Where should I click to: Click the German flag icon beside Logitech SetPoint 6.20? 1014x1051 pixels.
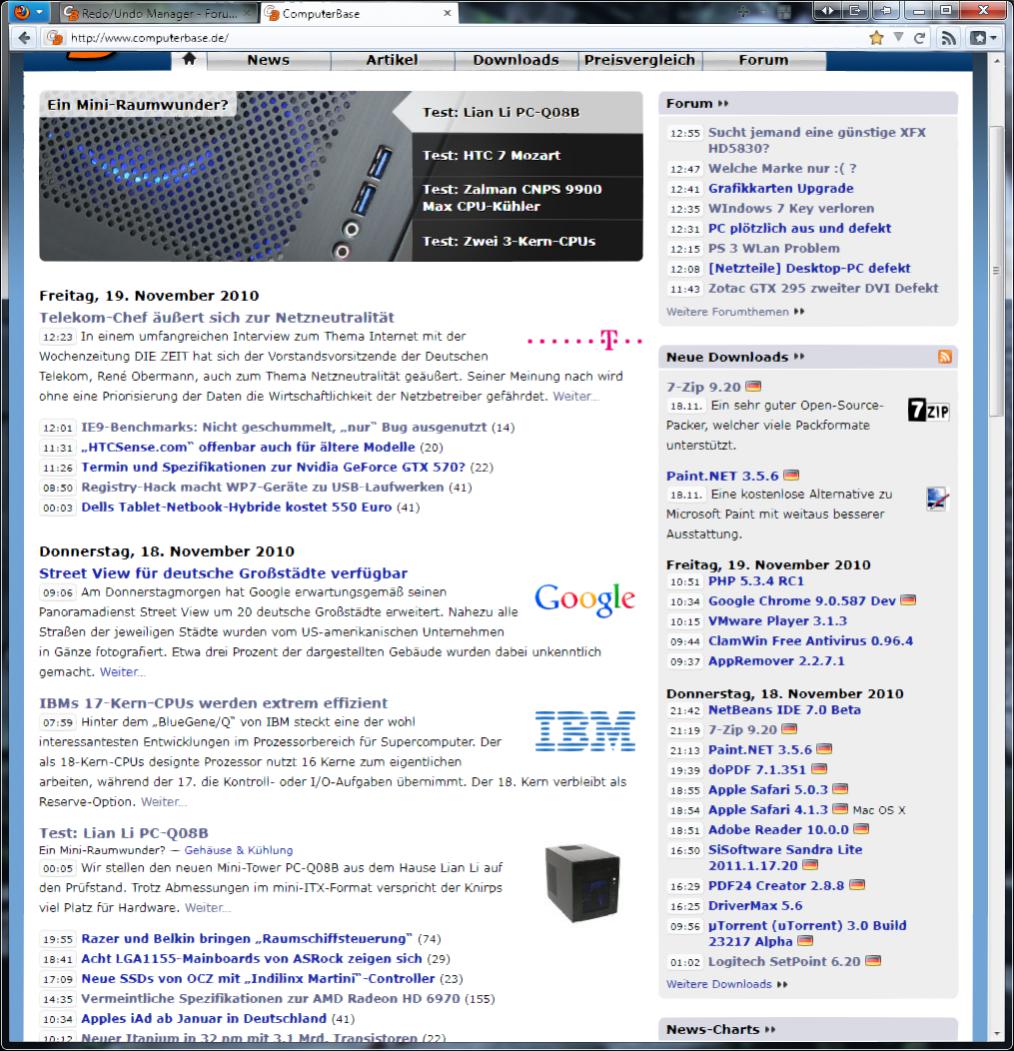[x=873, y=960]
